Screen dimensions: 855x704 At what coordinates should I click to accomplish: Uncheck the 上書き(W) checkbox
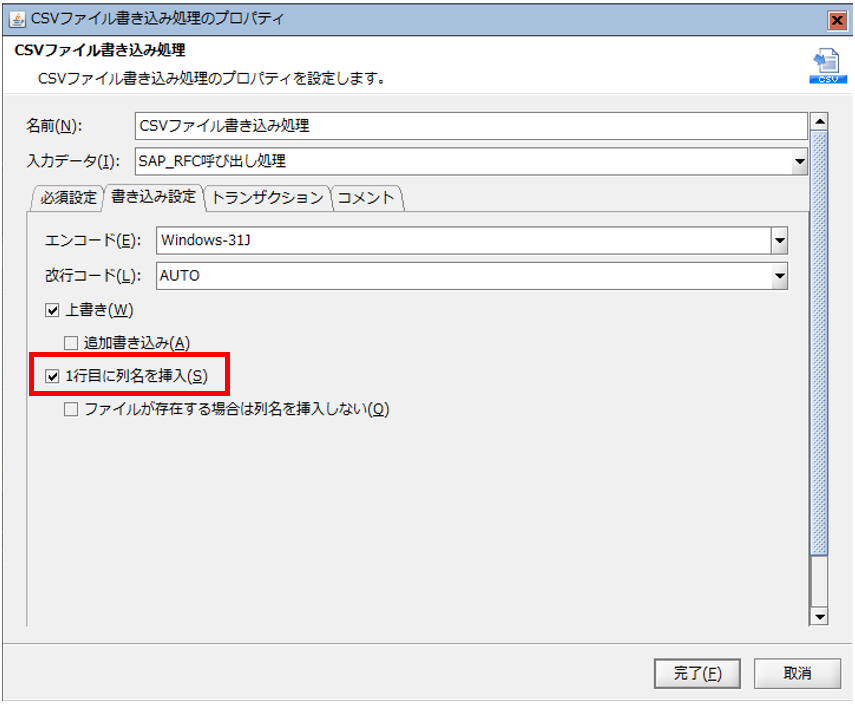[x=53, y=310]
